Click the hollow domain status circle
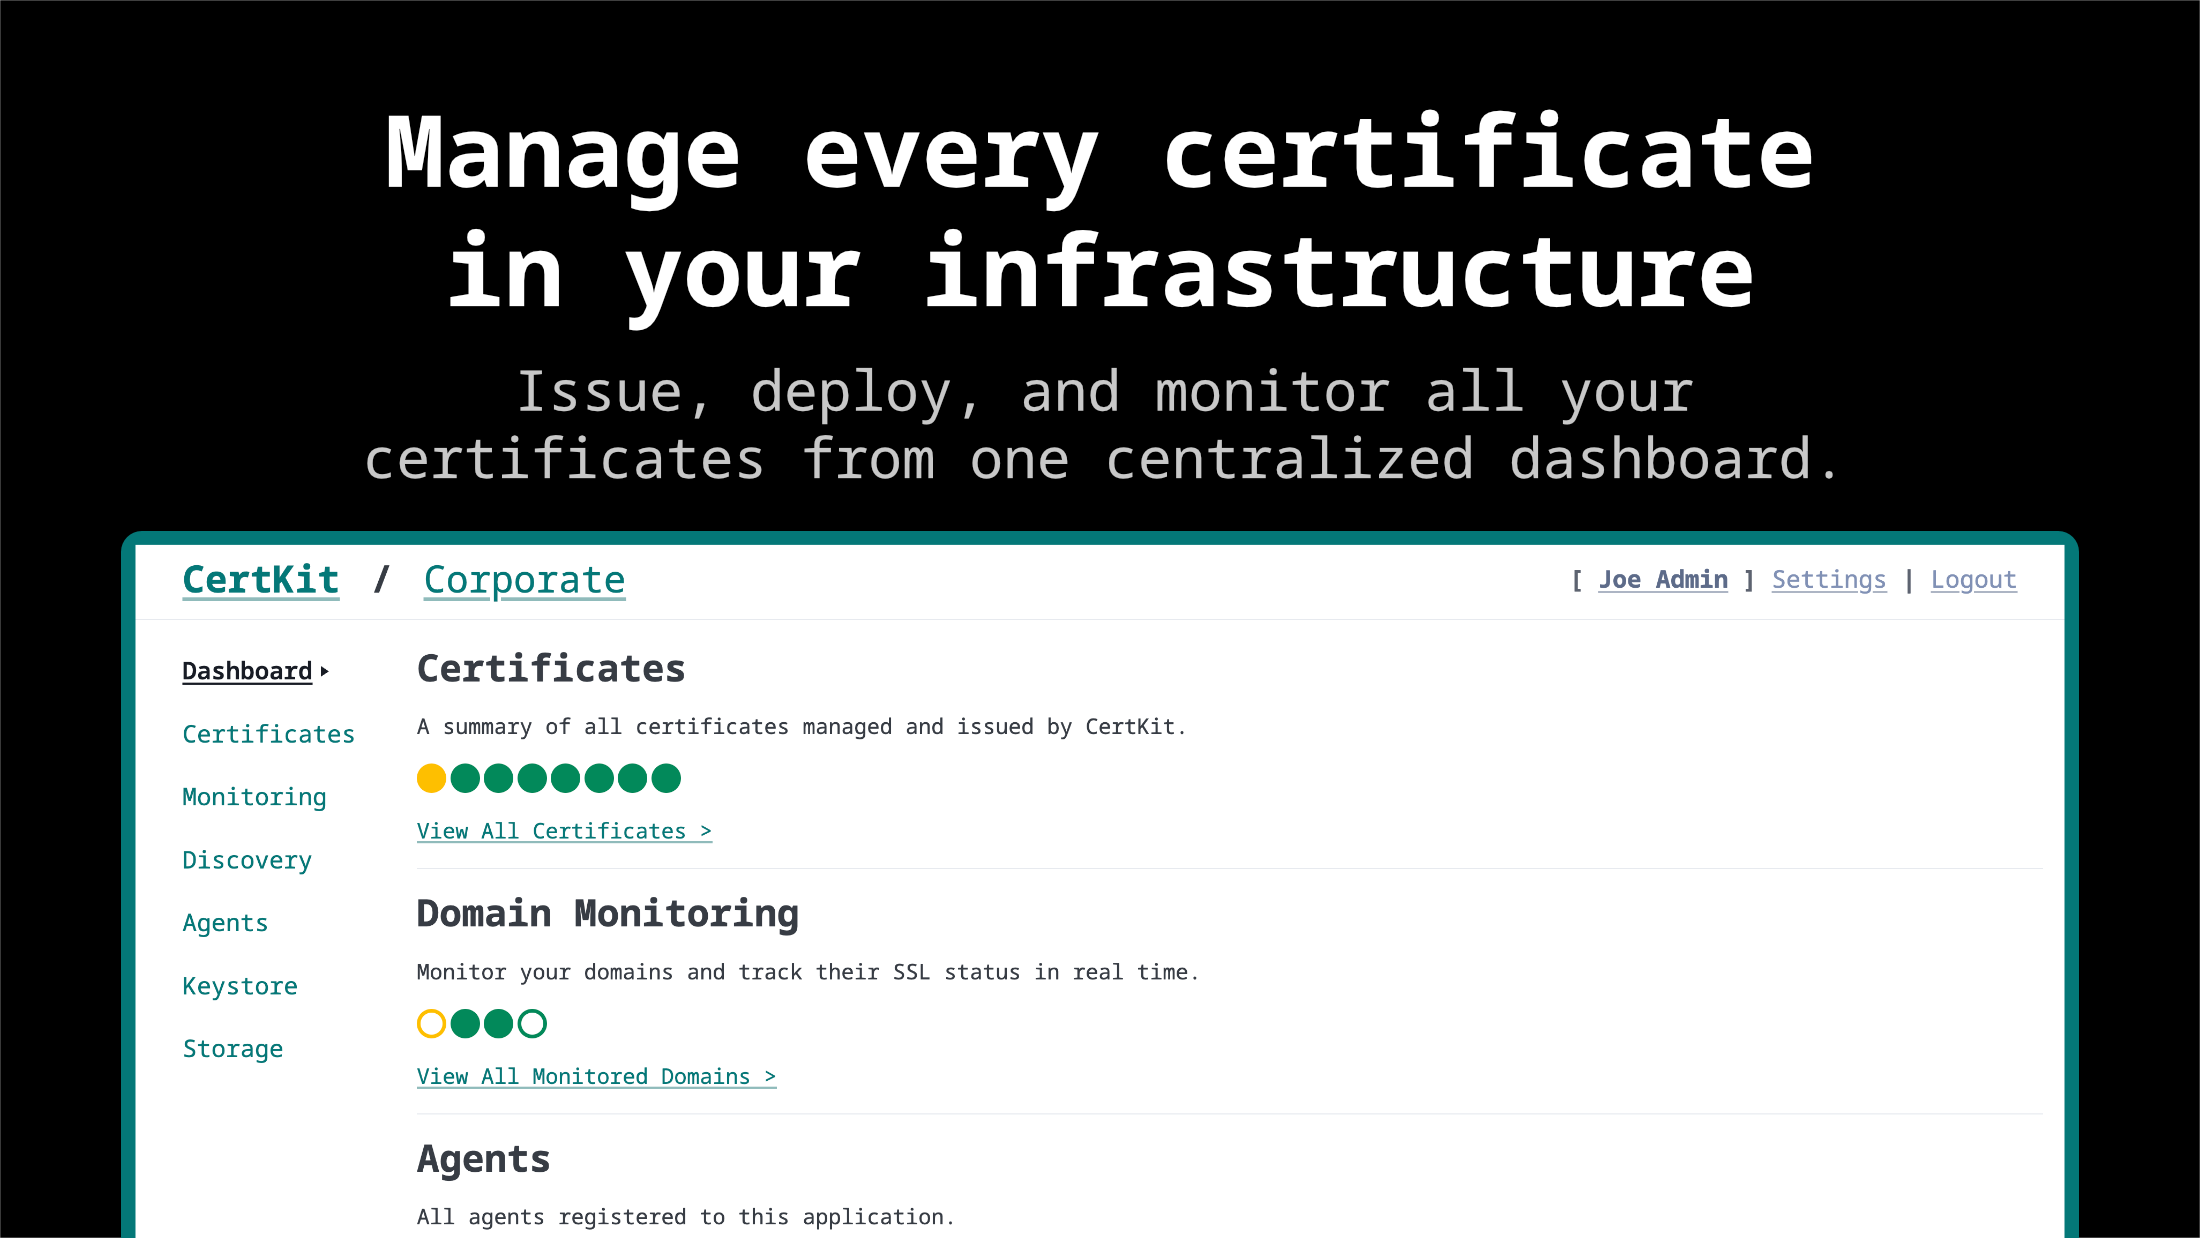 pos(431,1023)
